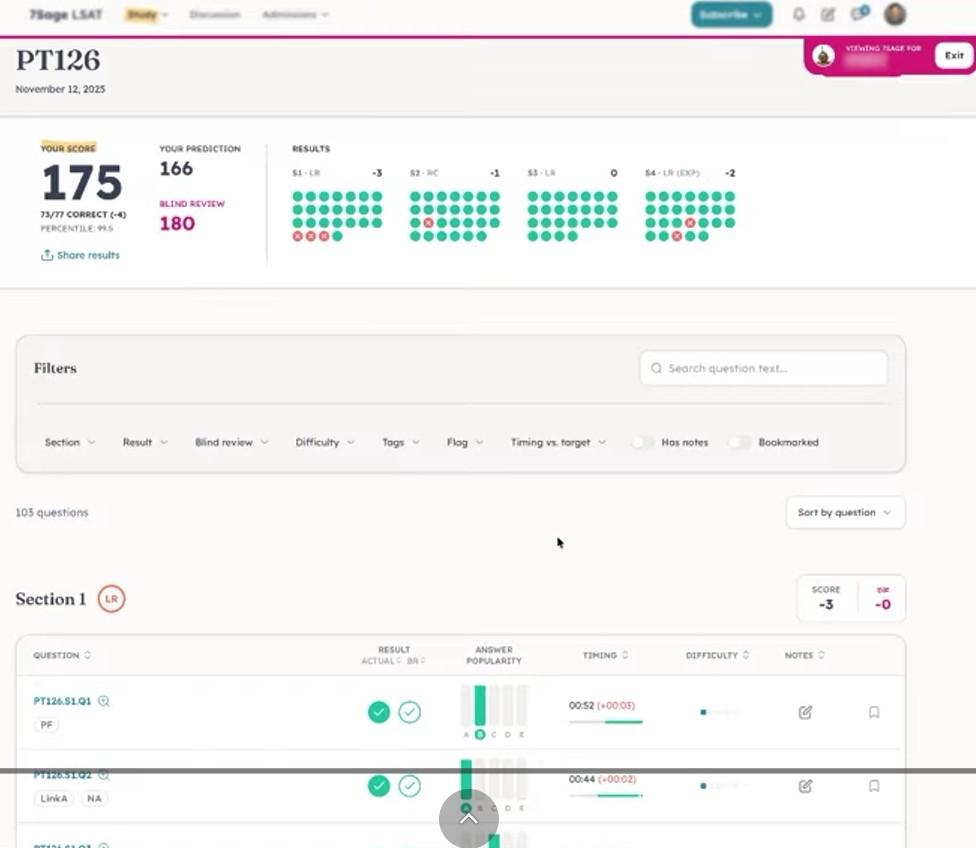Open the notes edit icon for PT126.S1.Q1
Viewport: 976px width, 848px height.
point(805,712)
